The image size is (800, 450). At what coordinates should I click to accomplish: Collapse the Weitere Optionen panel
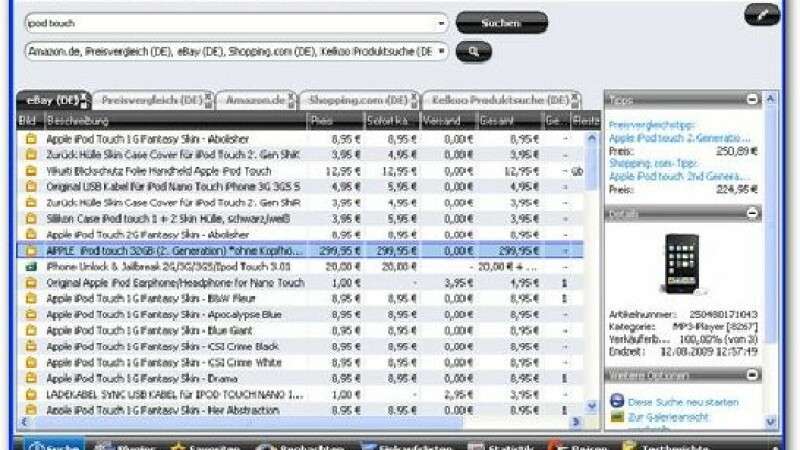coord(752,375)
